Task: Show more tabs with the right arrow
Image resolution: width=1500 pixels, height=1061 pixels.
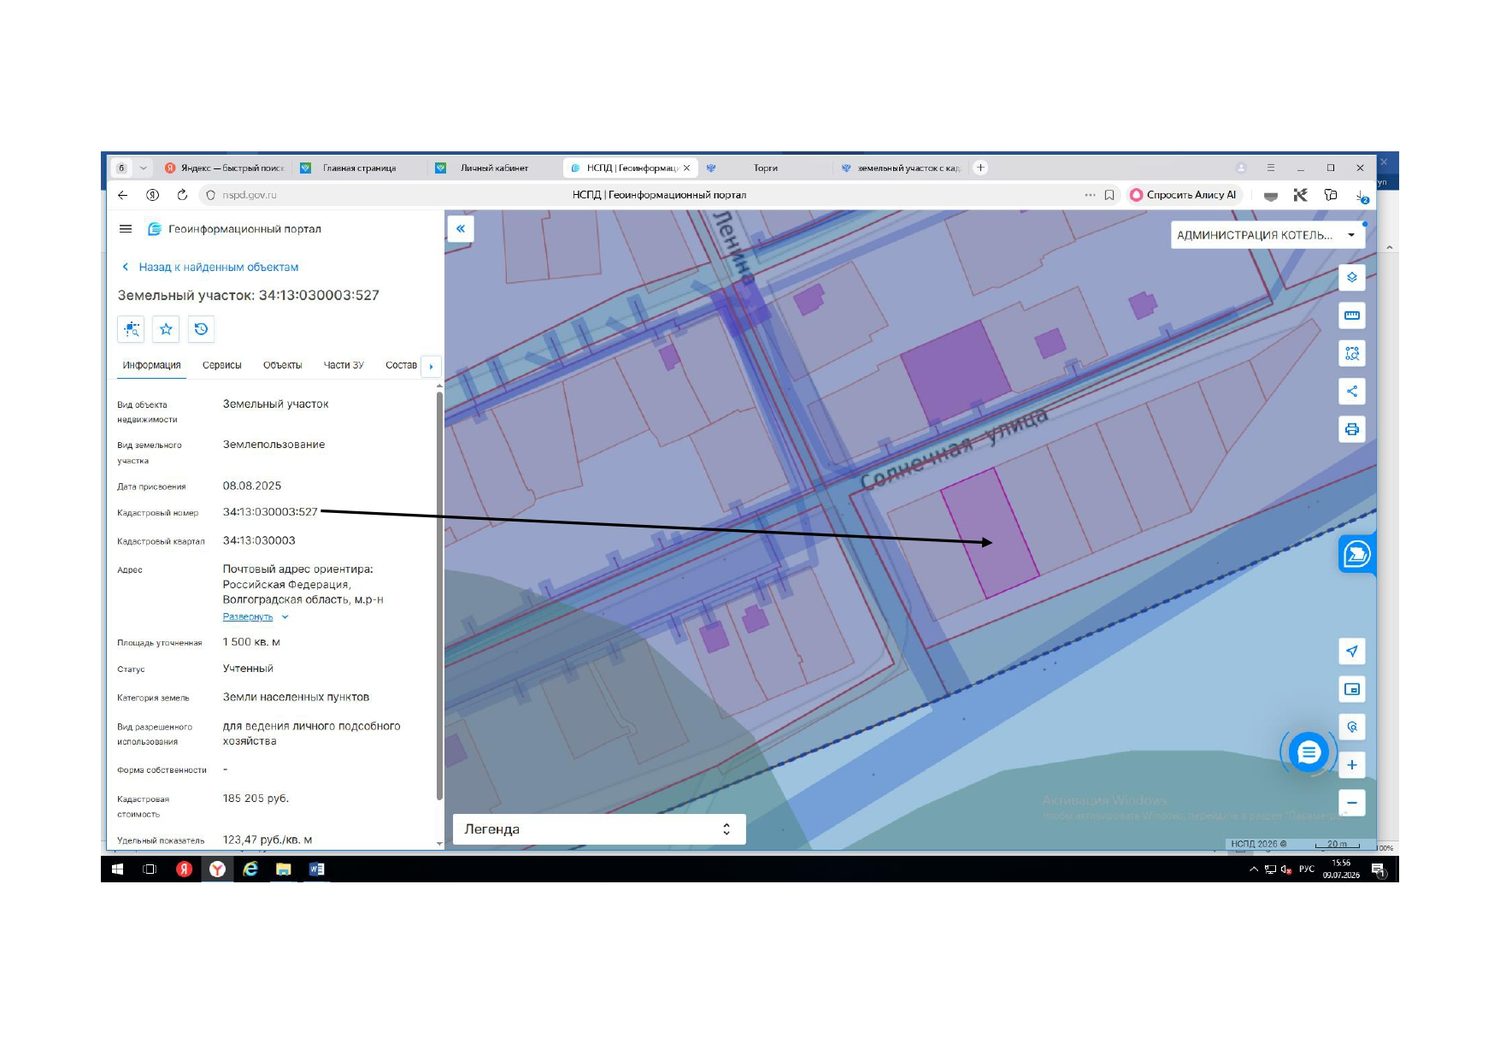Action: (x=431, y=366)
